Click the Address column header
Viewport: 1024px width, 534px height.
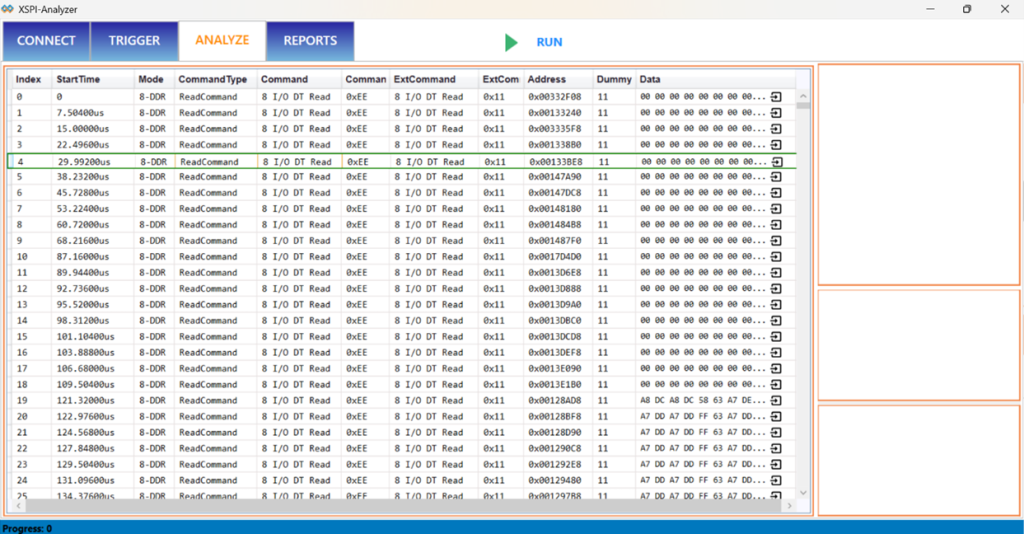coord(546,79)
